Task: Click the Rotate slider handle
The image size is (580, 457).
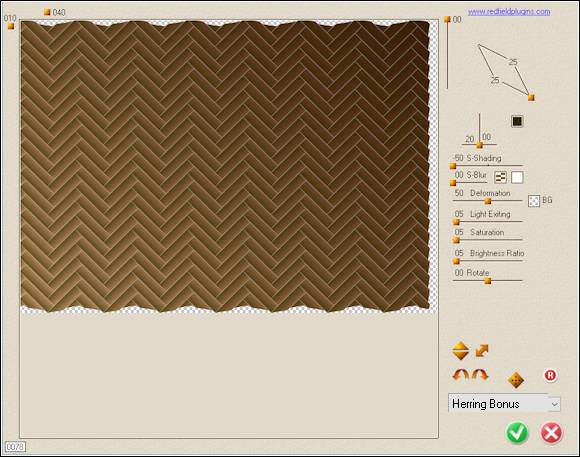Action: point(488,281)
